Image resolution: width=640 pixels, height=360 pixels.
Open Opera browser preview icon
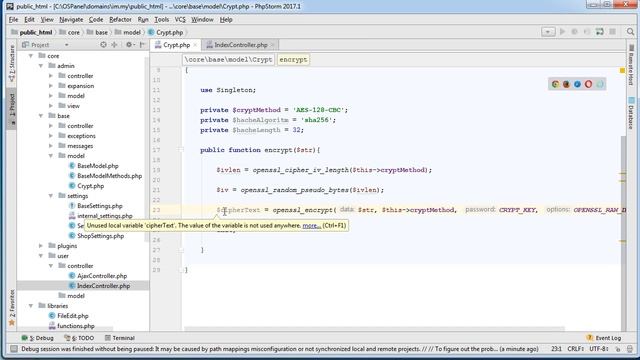click(x=588, y=84)
